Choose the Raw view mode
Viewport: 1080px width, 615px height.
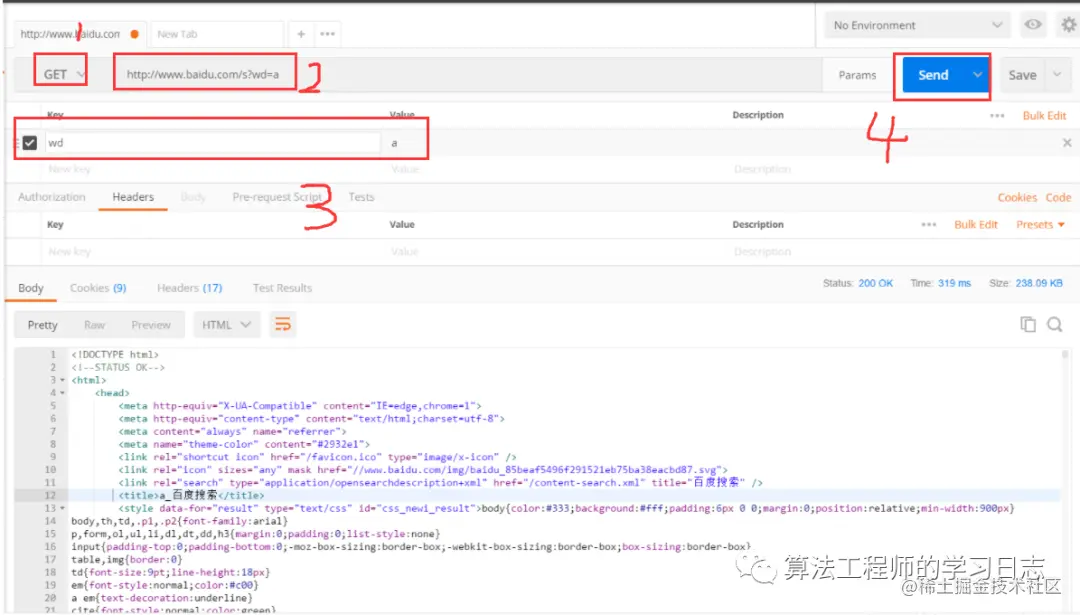(x=94, y=325)
